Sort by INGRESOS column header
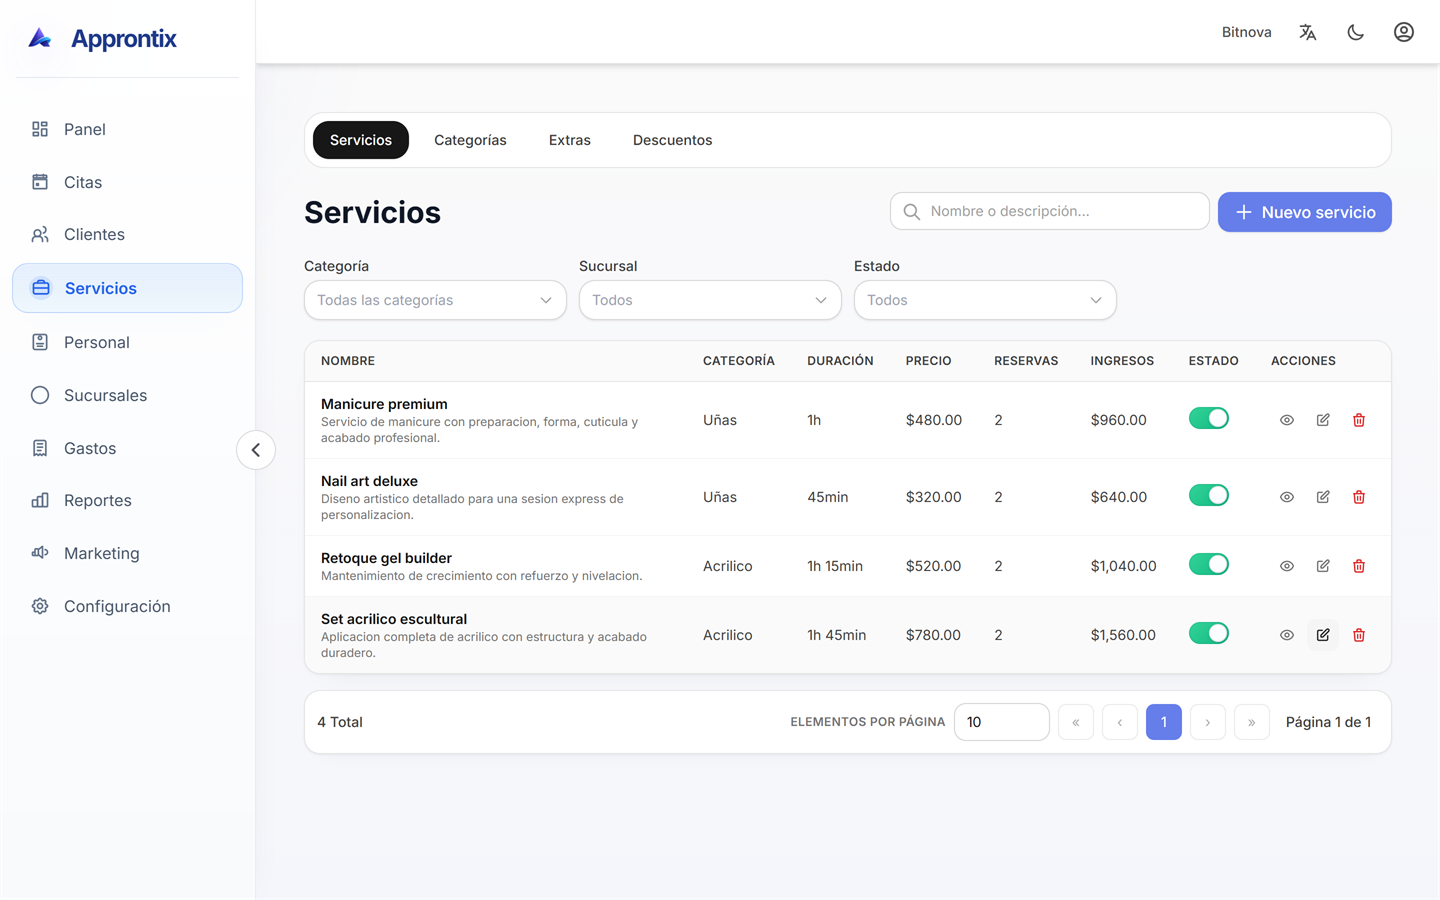 pos(1122,361)
